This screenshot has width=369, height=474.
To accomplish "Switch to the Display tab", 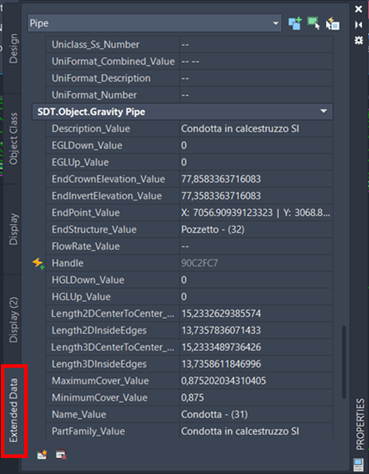I will tap(13, 229).
